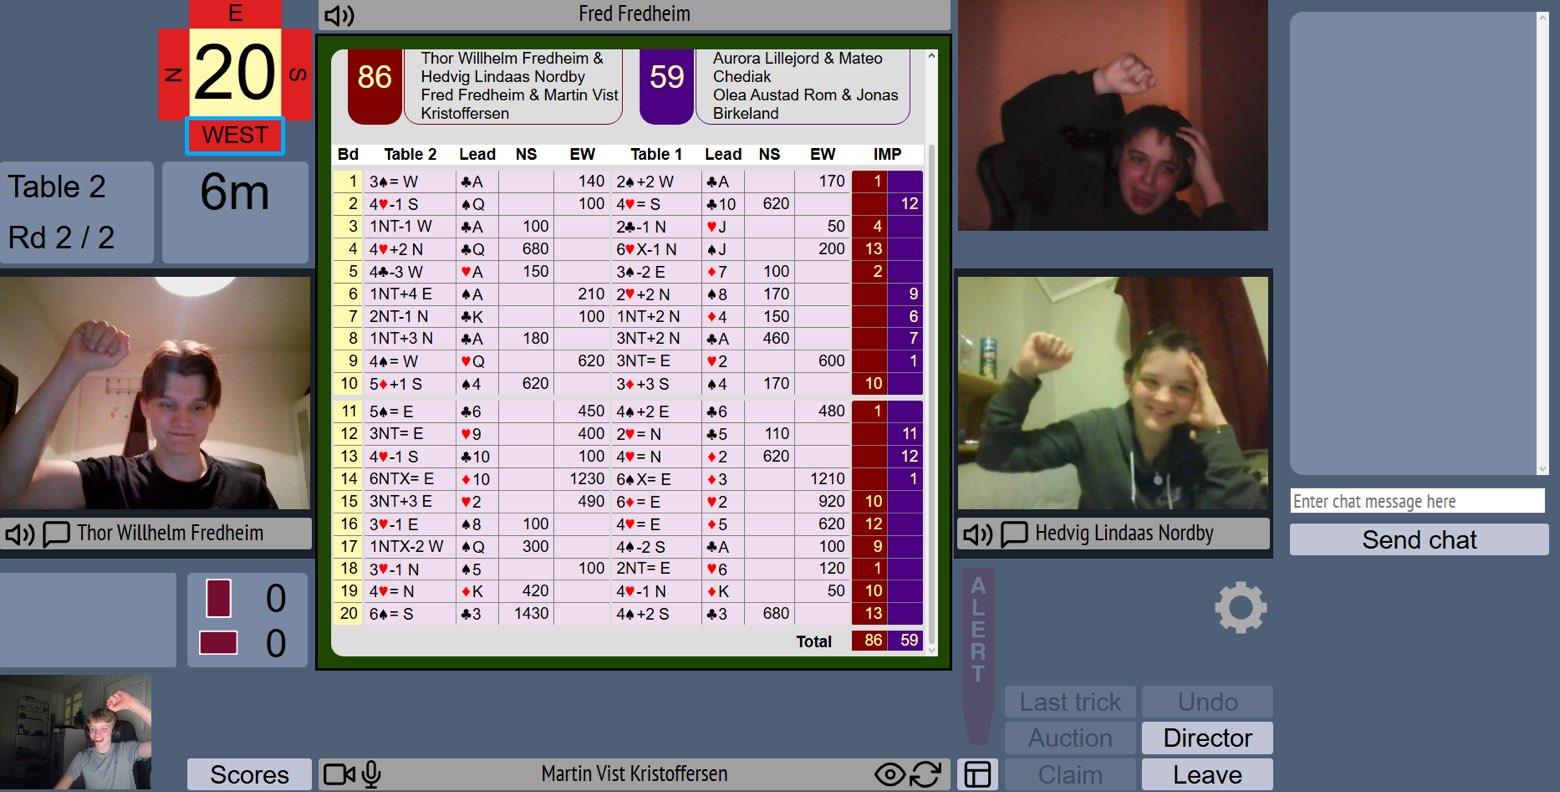1560x792 pixels.
Task: Toggle the camera icon beside Martin's name
Action: 339,774
